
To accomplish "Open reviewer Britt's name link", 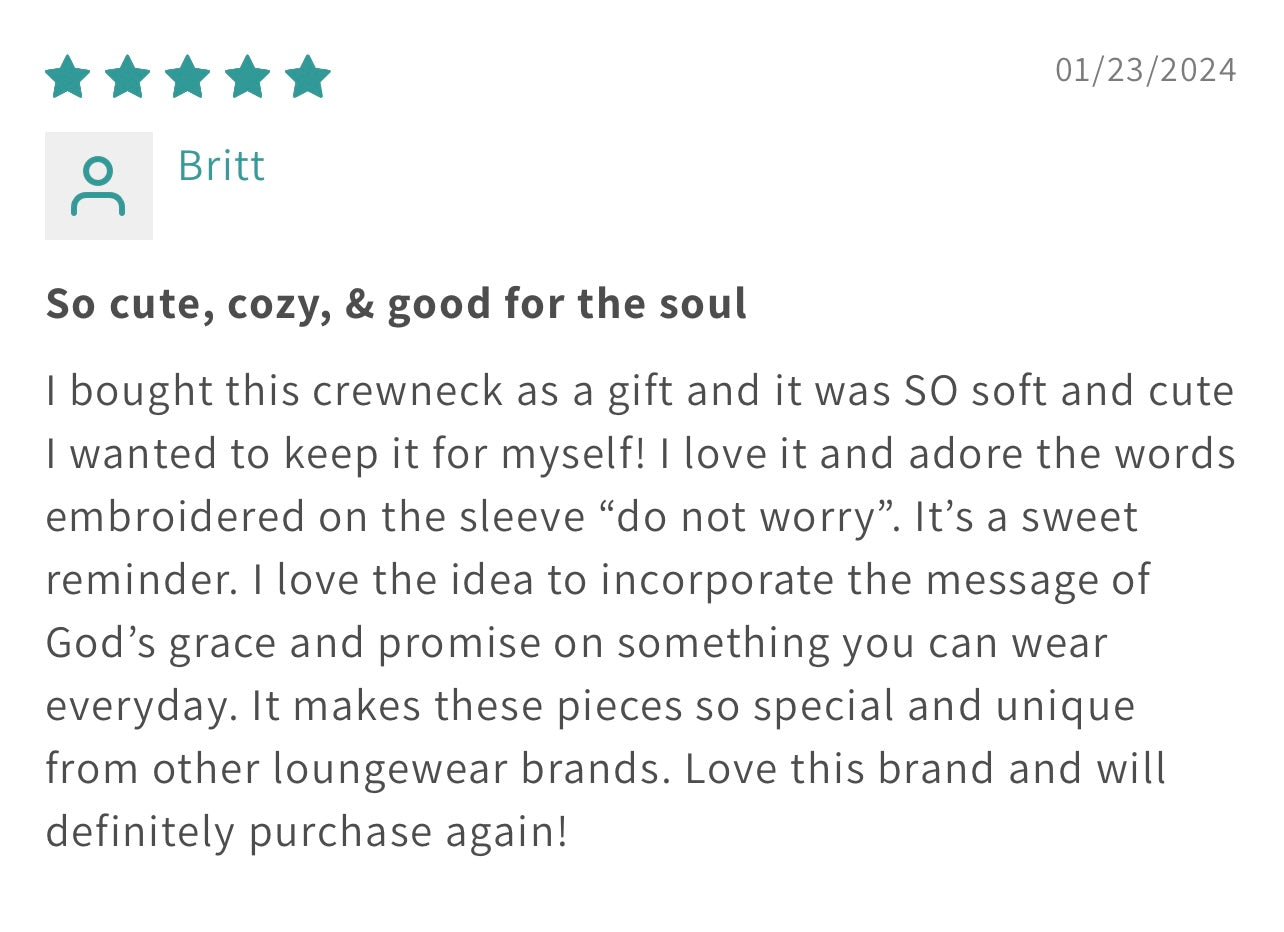I will pos(221,166).
